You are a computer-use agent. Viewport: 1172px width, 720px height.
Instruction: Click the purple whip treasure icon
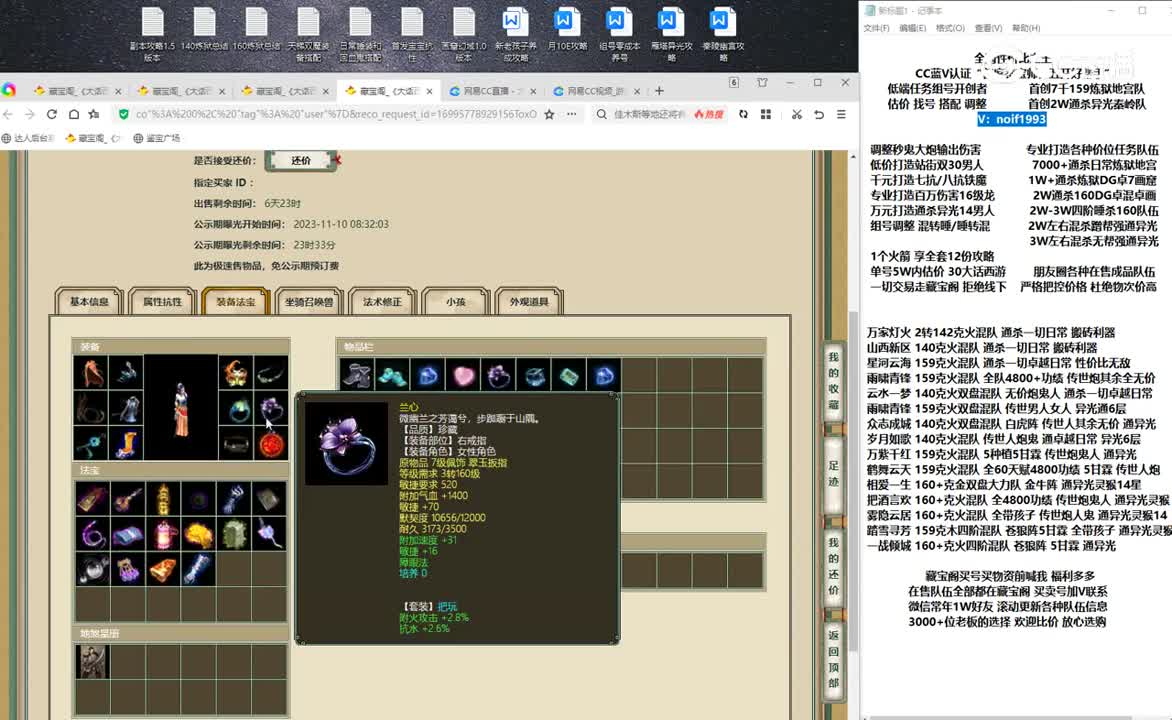(x=91, y=535)
